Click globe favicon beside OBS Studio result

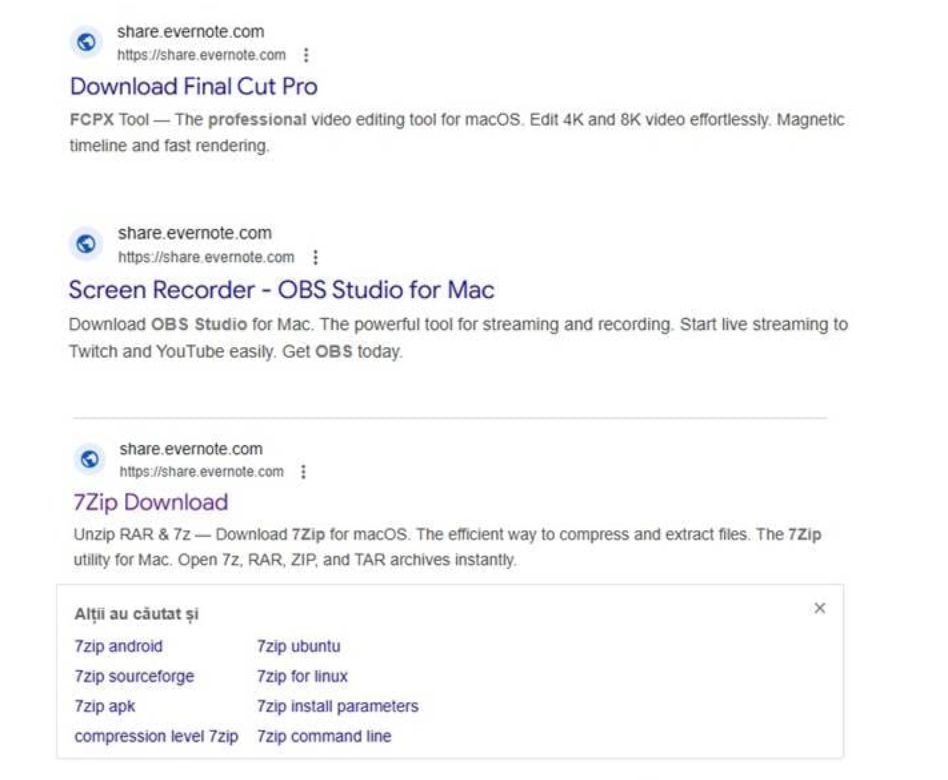(86, 244)
